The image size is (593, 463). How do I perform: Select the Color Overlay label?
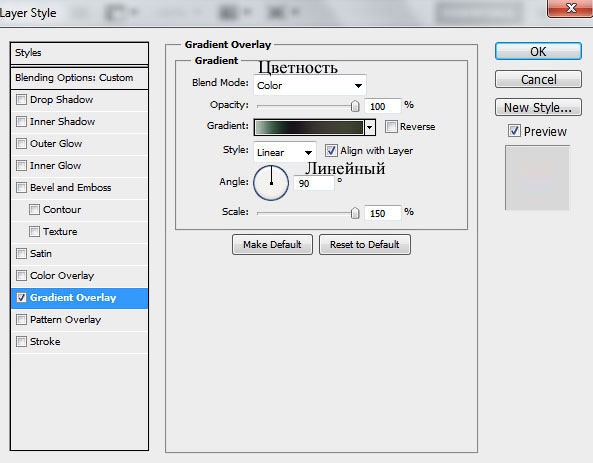pyautogui.click(x=62, y=276)
